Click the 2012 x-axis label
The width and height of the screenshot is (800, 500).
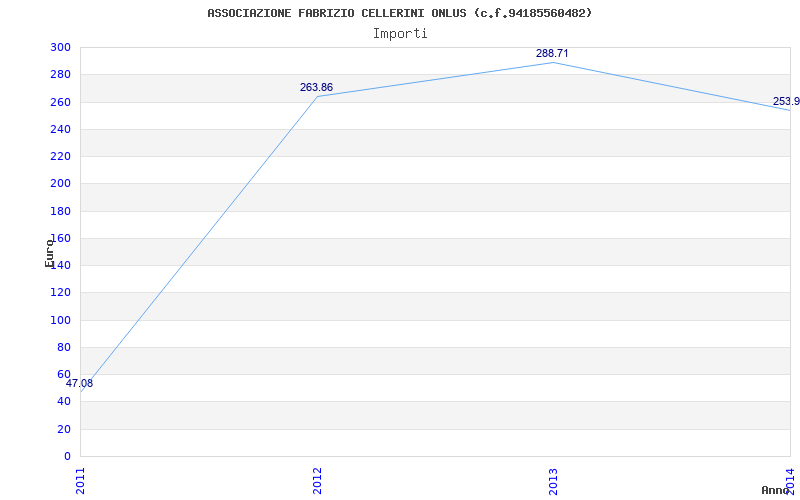317,481
